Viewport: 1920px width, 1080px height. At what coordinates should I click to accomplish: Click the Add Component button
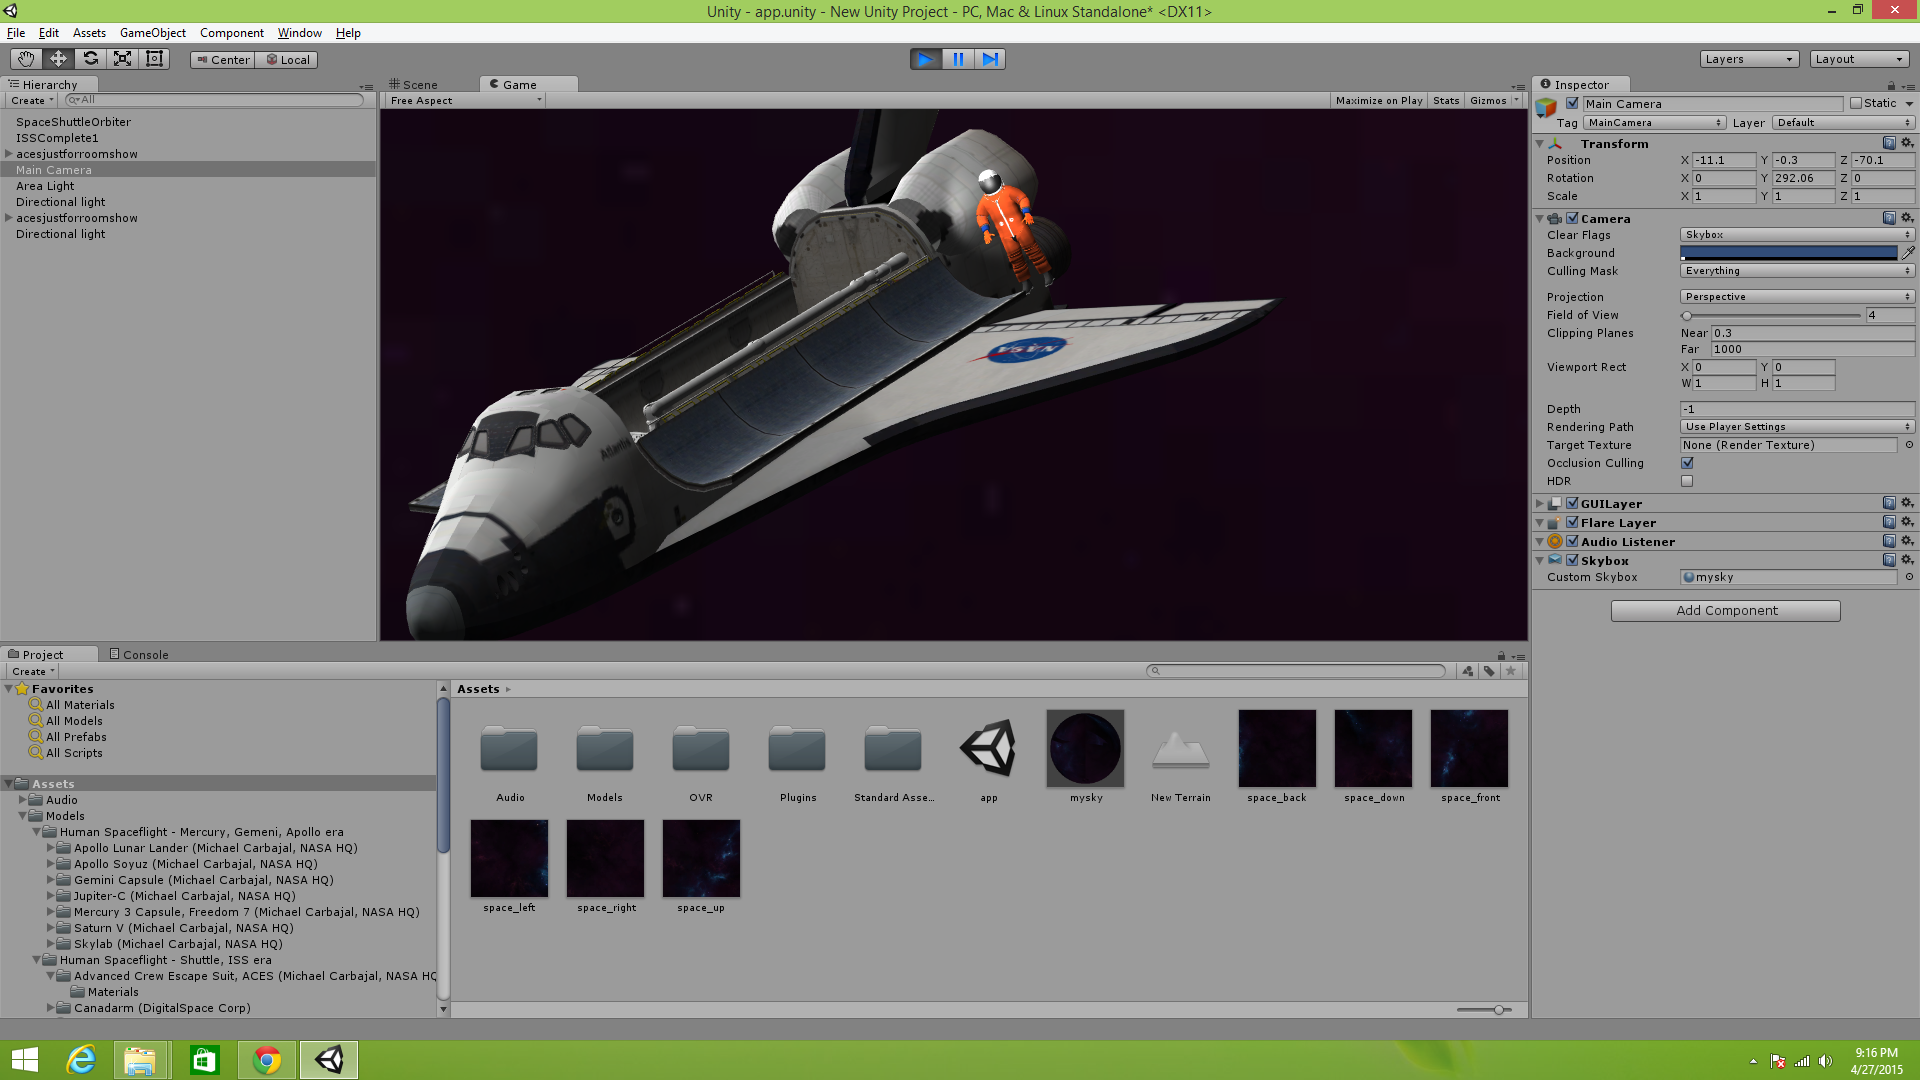tap(1725, 611)
